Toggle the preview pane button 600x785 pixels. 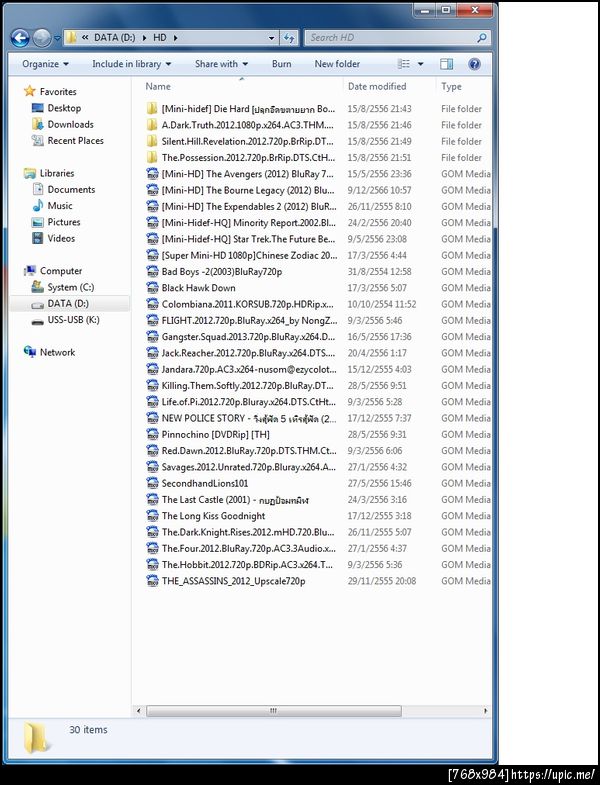pos(446,64)
